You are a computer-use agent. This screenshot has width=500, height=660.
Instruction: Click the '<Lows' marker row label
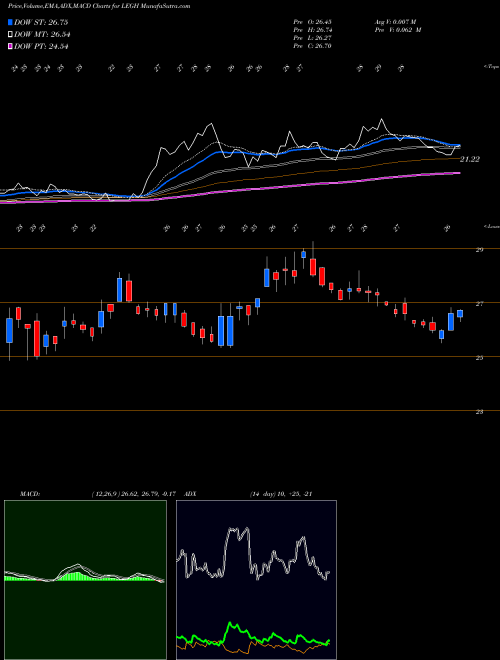(x=492, y=227)
